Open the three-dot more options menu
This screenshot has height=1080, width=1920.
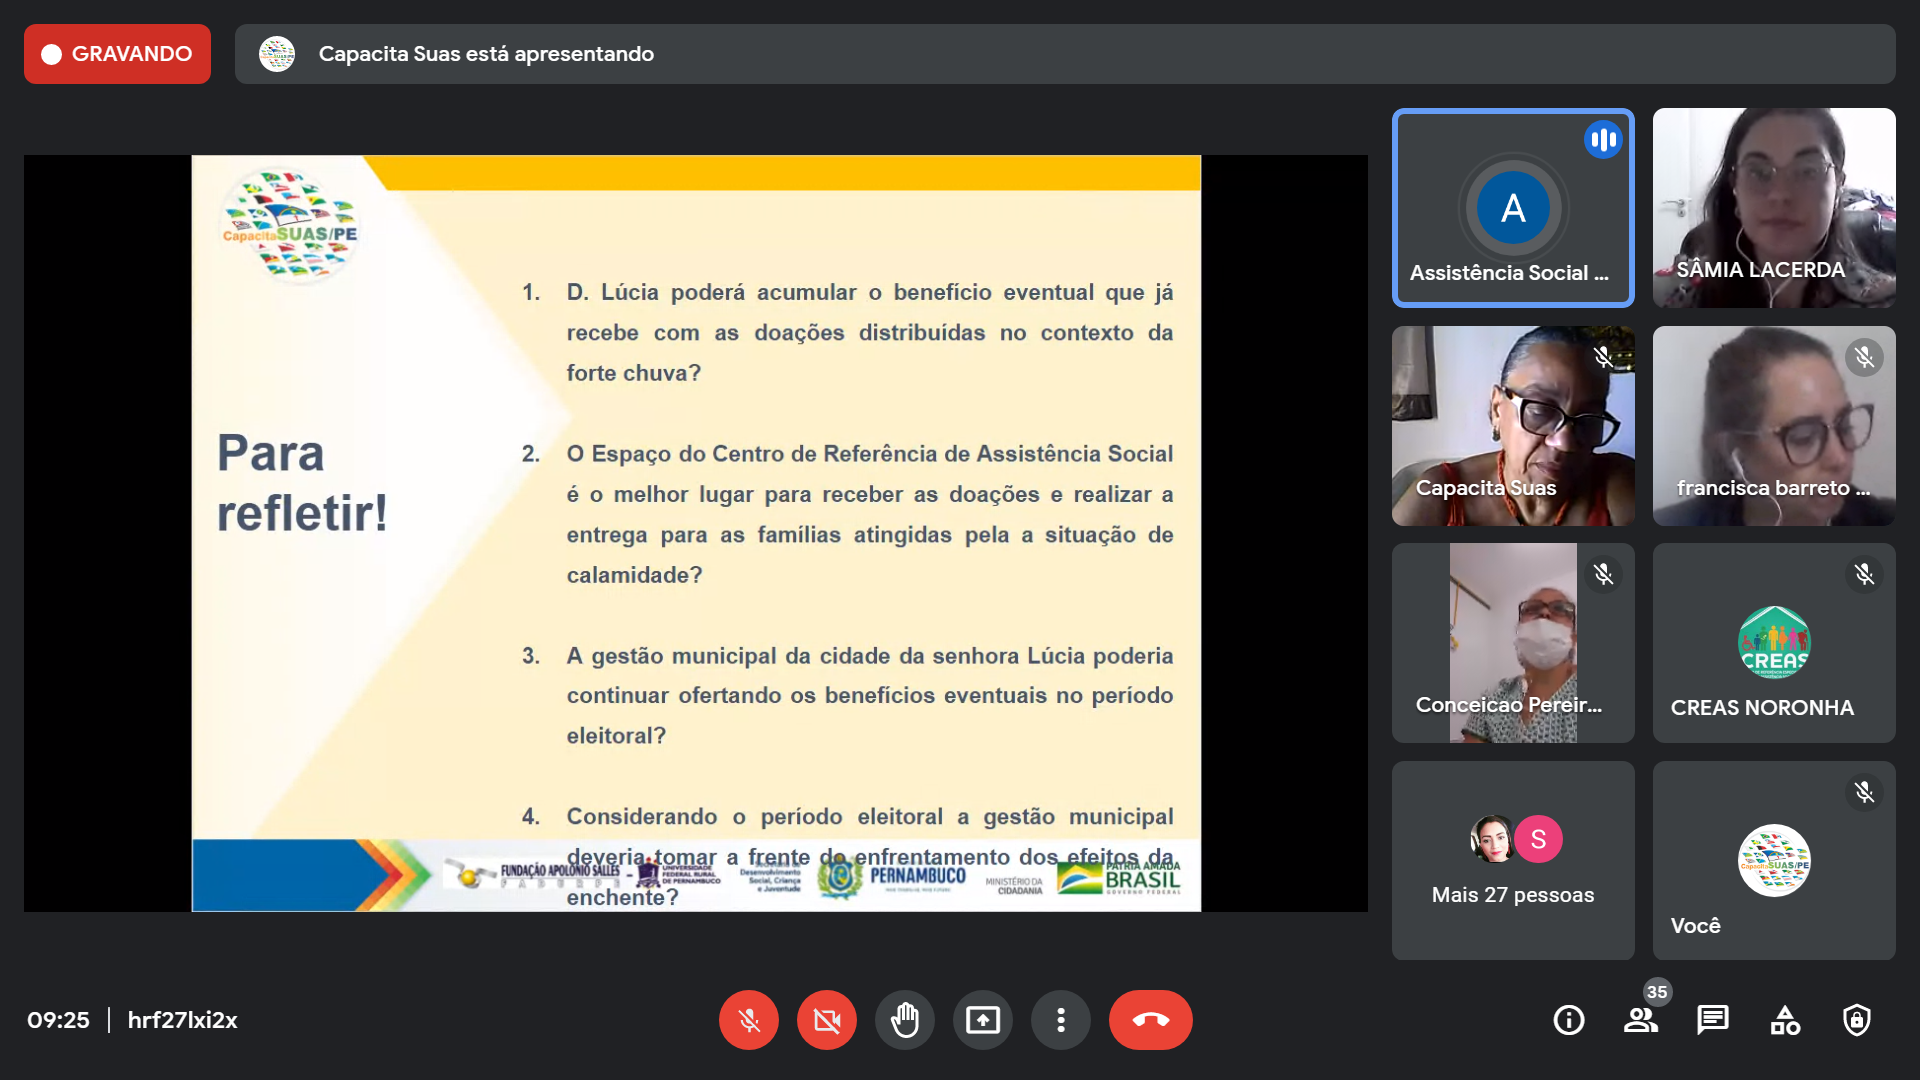click(x=1061, y=1020)
